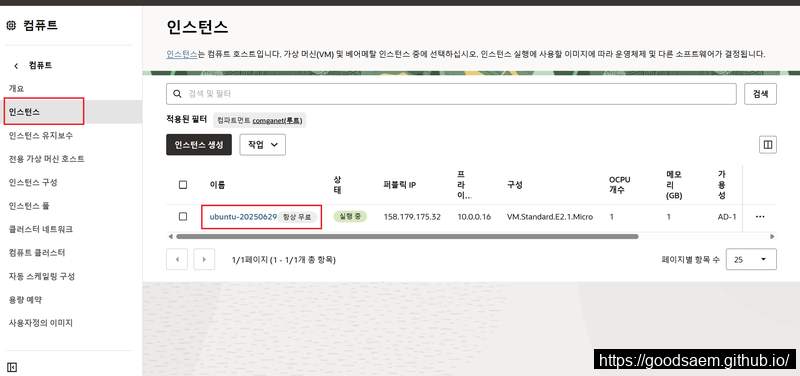
Task: Open 사용자정의 이미지 in the sidebar
Action: tap(41, 323)
